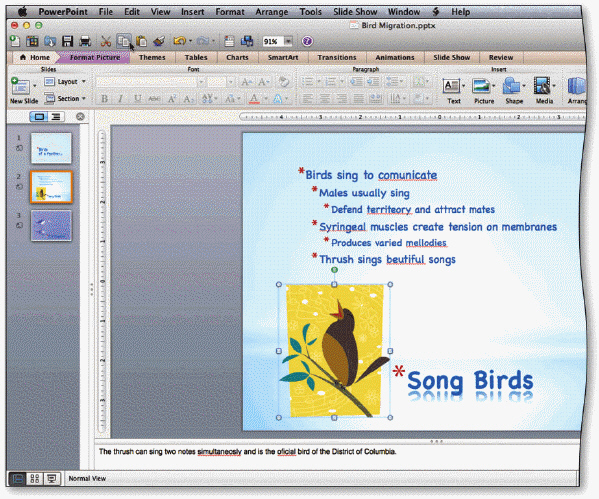Switch to Slide Show view button
Screen dimensions: 599x499
point(52,478)
